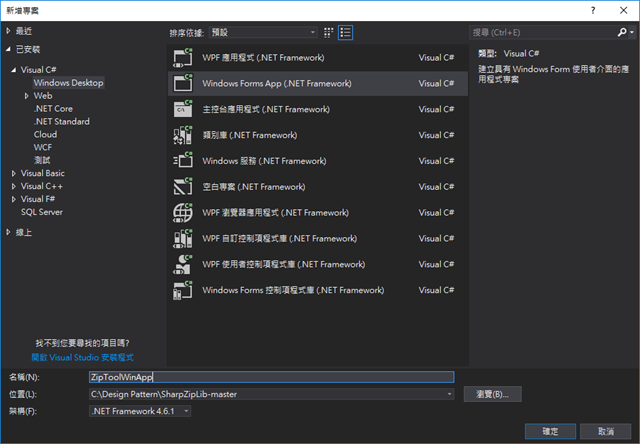Expand the Visual Basic node

coord(14,173)
